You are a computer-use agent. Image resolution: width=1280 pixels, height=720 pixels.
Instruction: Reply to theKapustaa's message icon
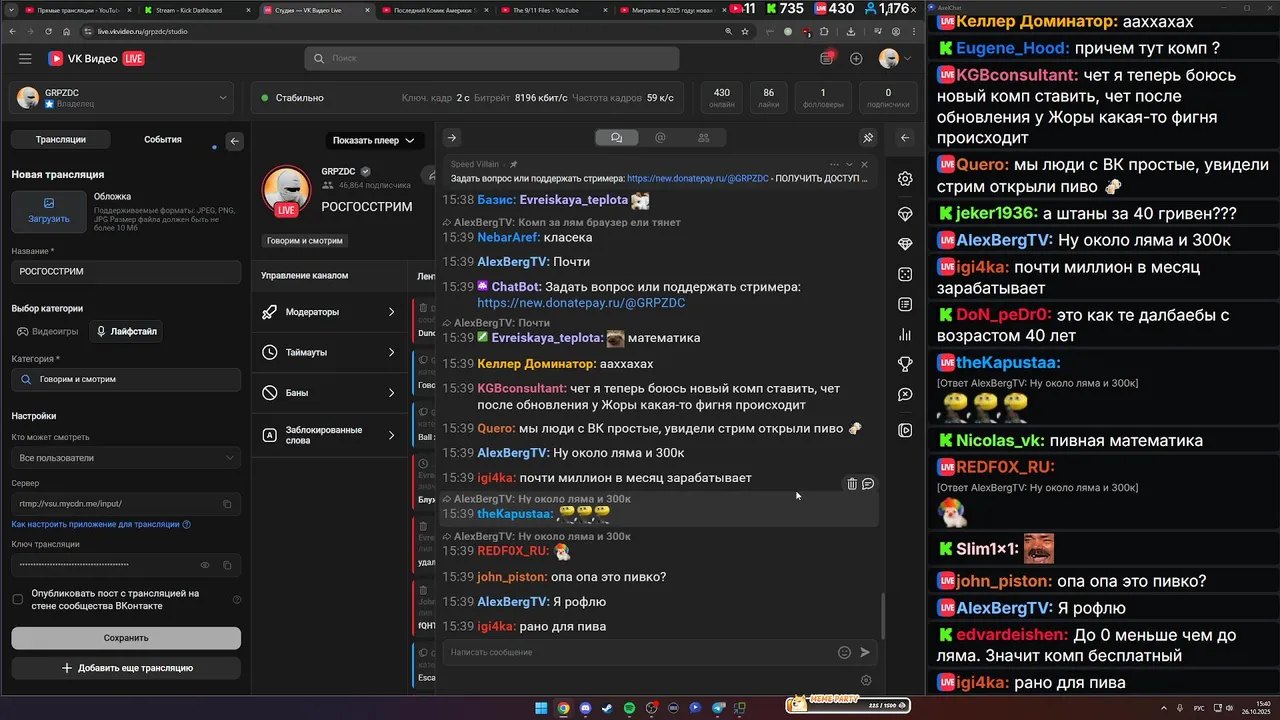[x=868, y=484]
